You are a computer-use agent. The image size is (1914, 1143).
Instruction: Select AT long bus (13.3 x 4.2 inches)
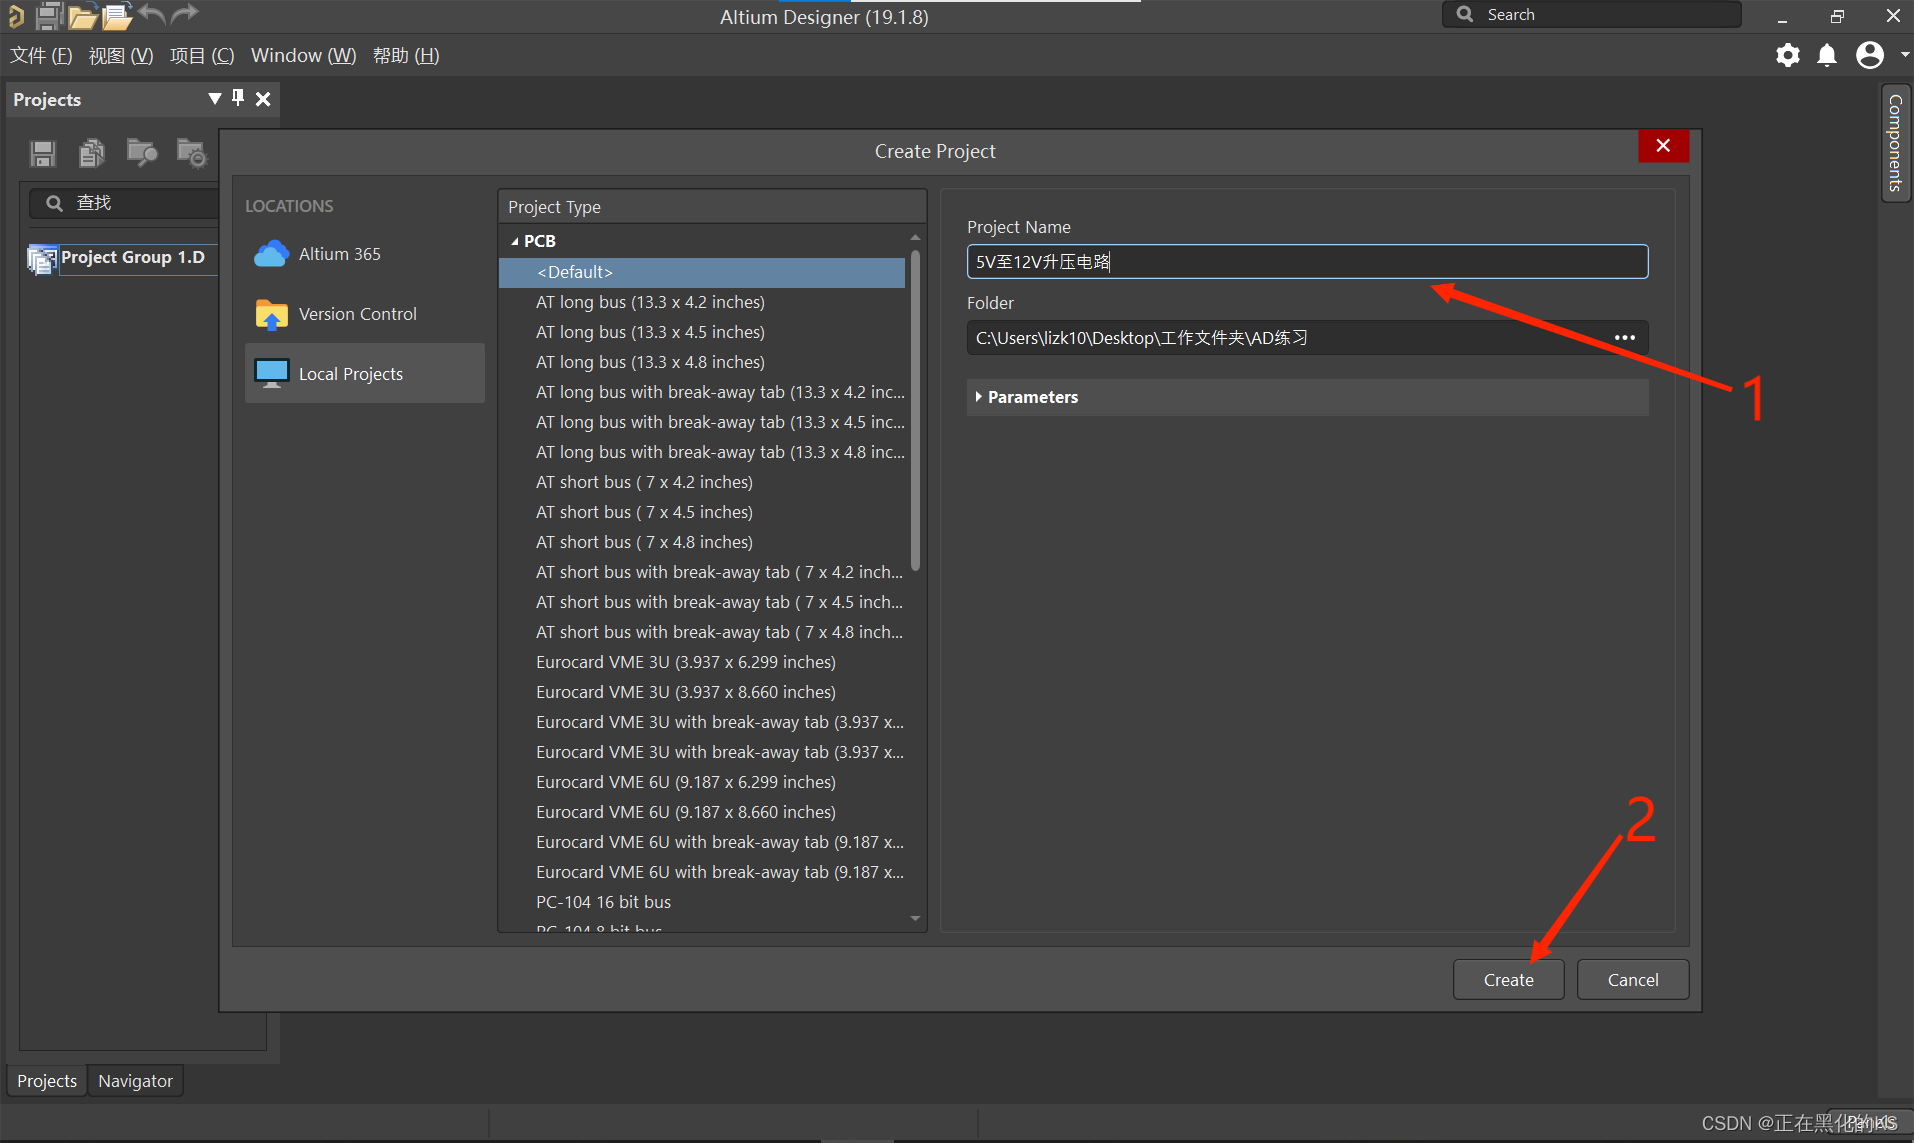(702, 302)
